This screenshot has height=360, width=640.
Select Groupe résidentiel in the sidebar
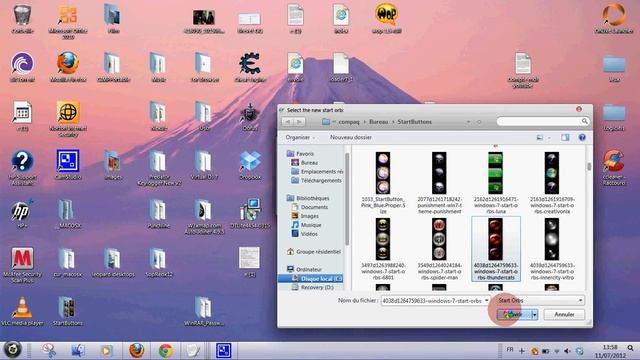tap(318, 252)
